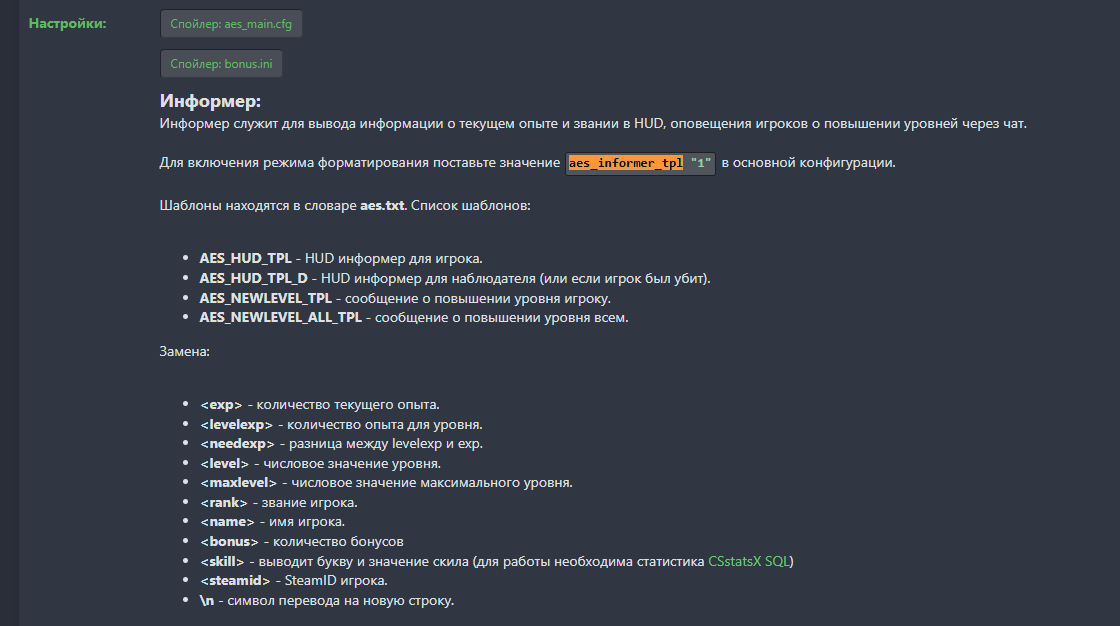Click the <needexp> placeholder text

tap(237, 444)
